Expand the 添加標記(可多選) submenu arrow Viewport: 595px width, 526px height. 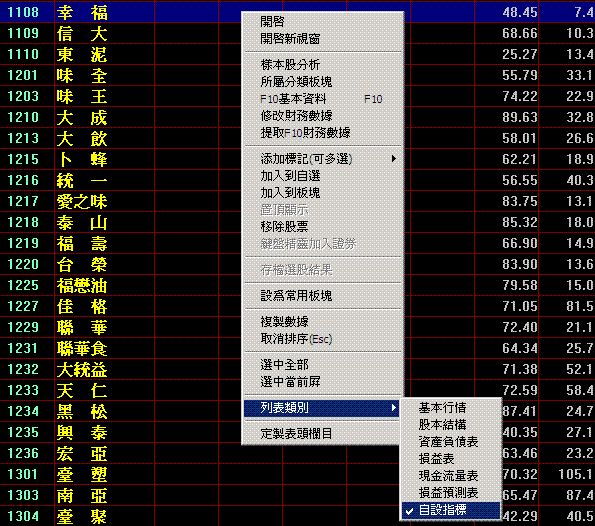click(x=394, y=159)
